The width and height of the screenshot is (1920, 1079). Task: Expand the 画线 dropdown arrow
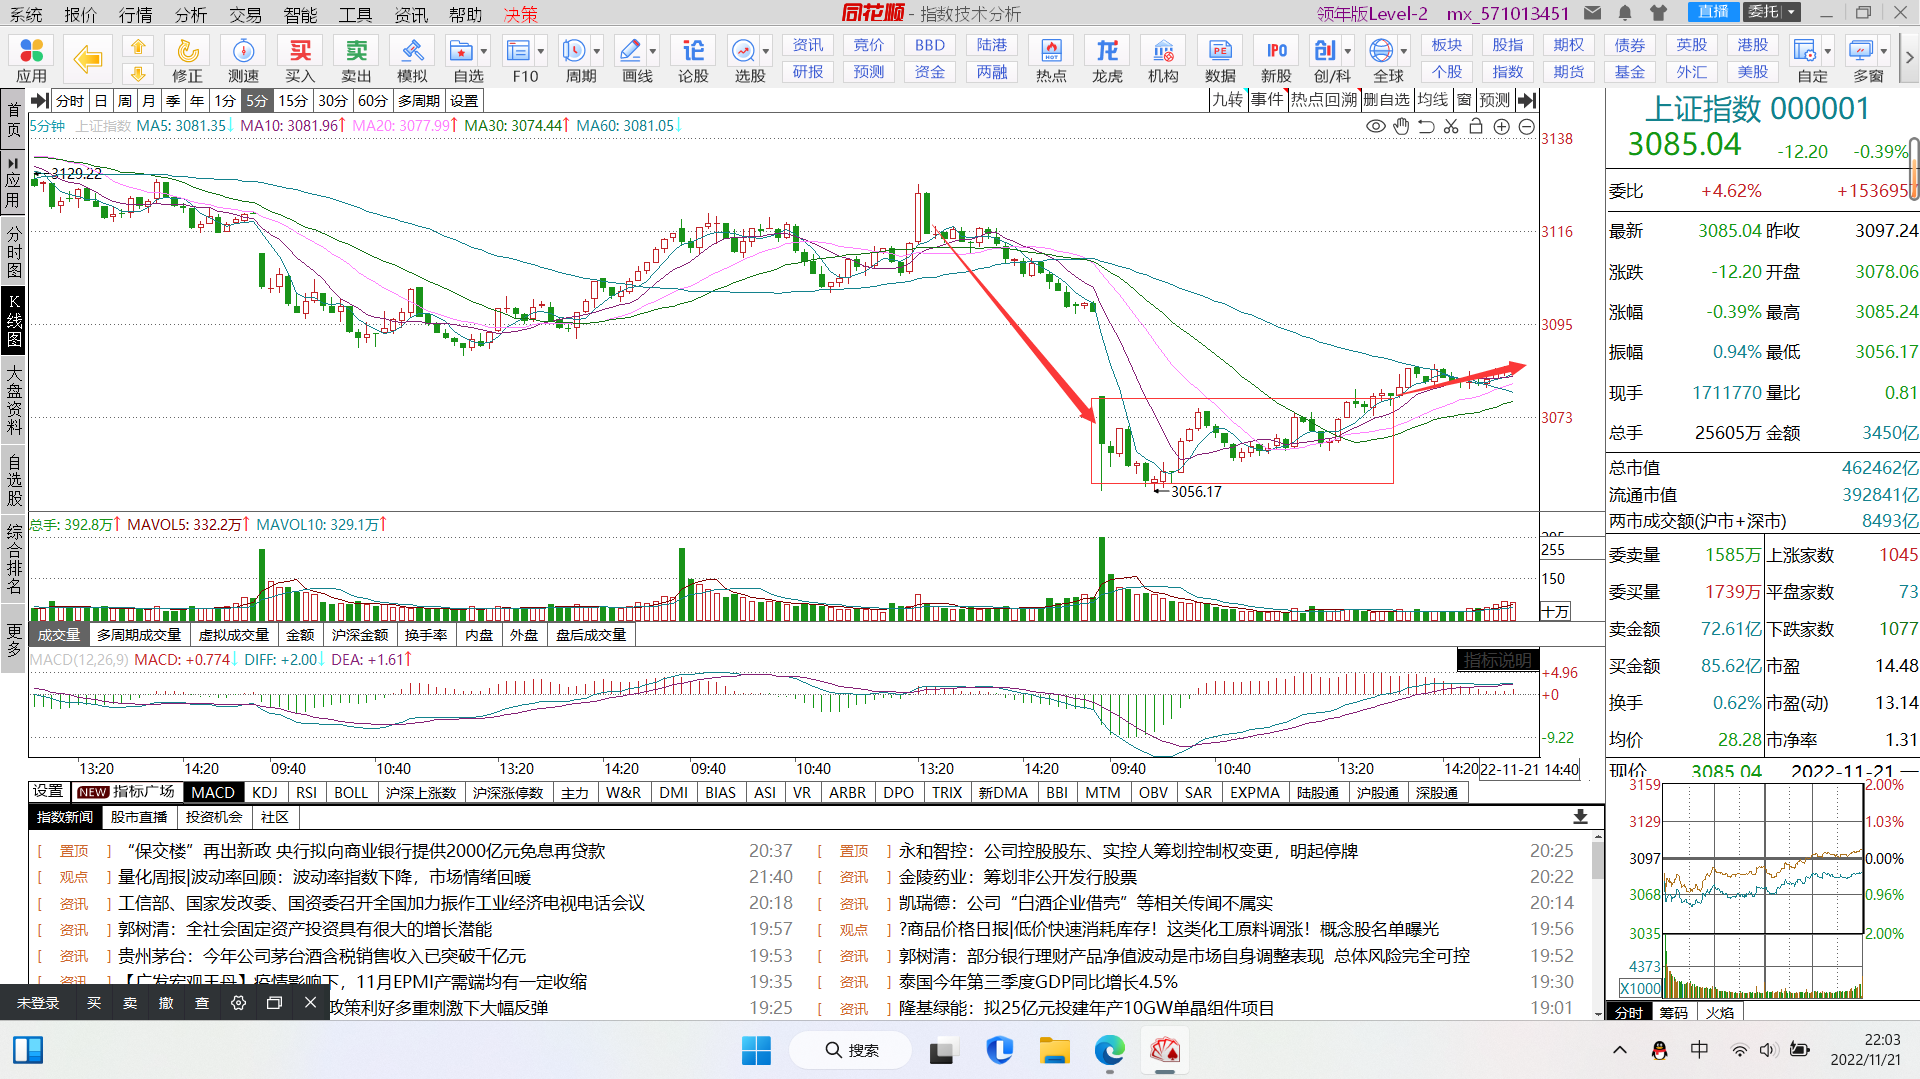(653, 51)
